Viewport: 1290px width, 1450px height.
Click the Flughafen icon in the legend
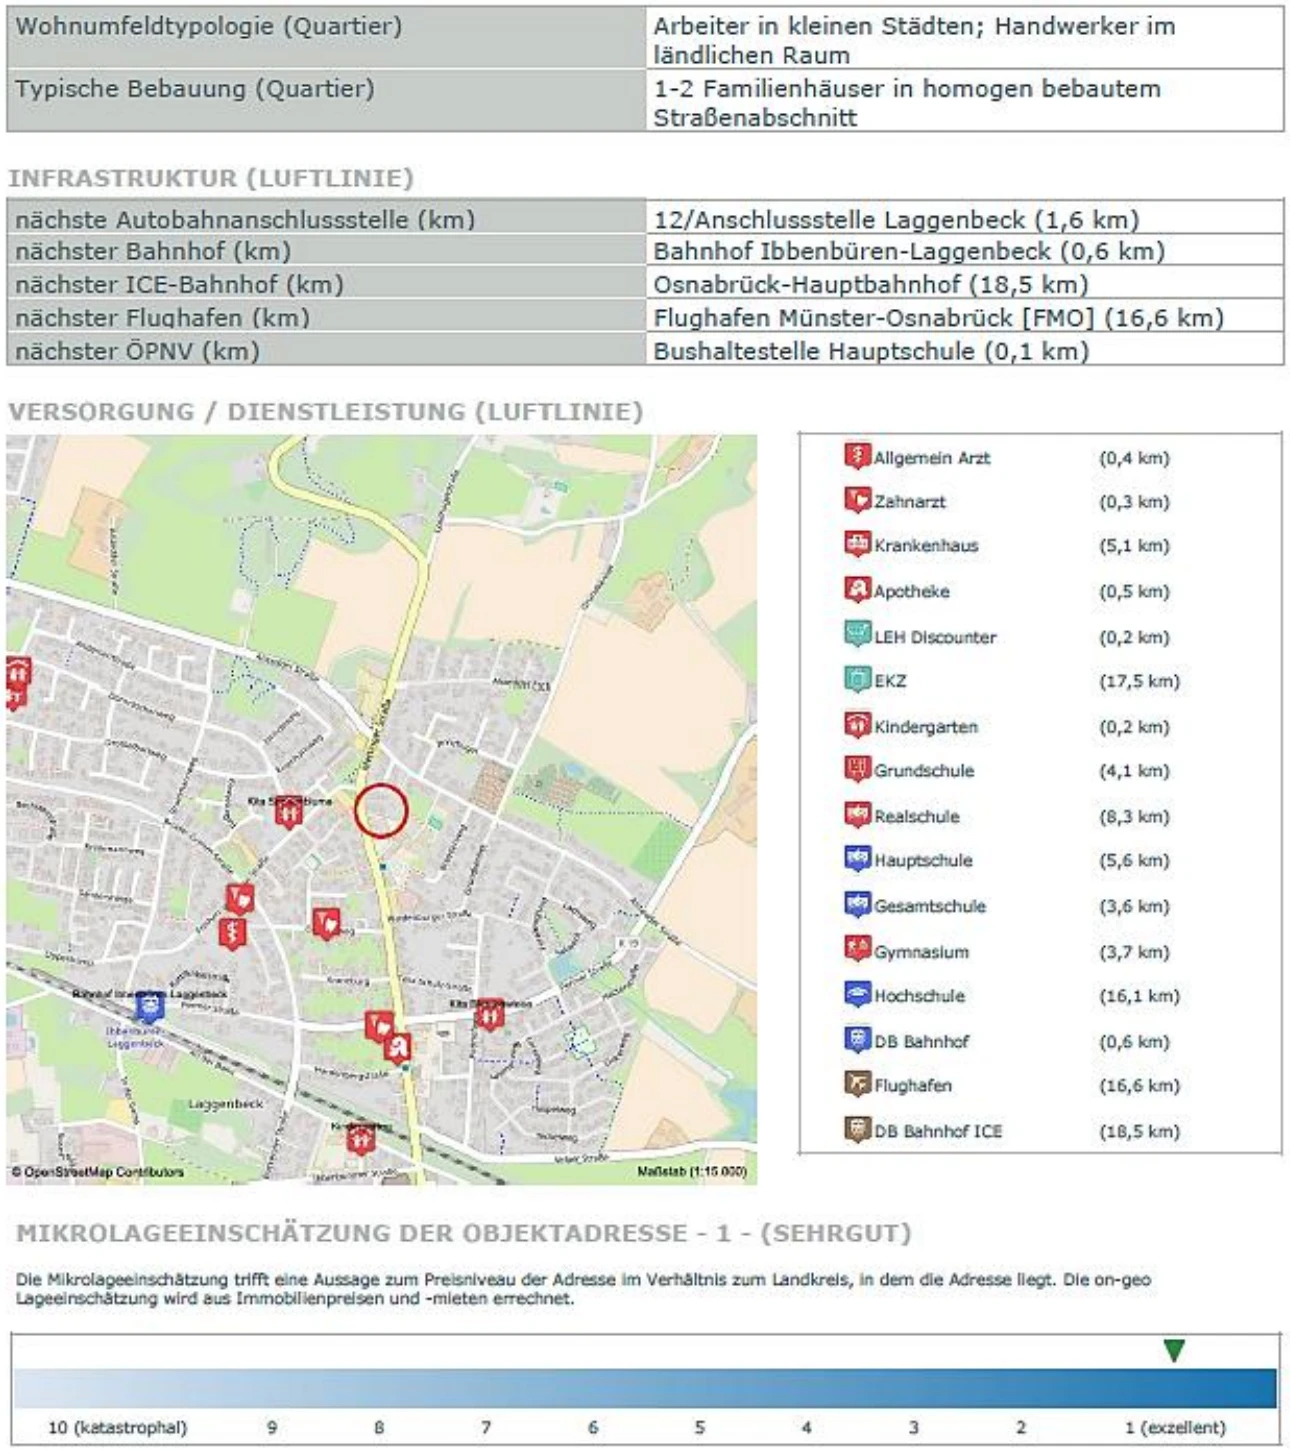[857, 1084]
